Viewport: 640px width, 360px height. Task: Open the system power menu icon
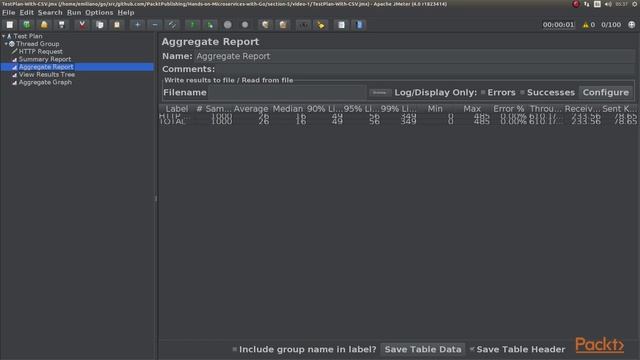[635, 4]
